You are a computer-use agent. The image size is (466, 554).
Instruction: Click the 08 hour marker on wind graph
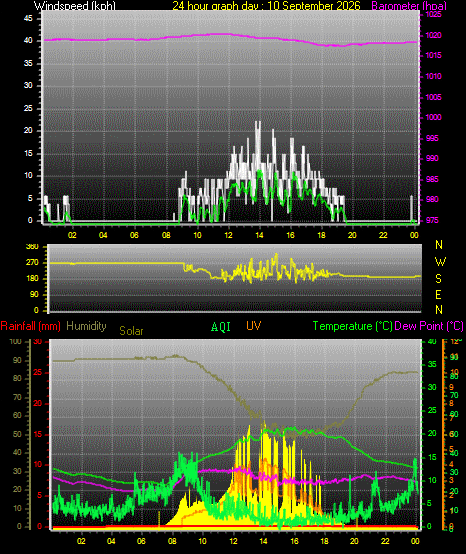(166, 235)
